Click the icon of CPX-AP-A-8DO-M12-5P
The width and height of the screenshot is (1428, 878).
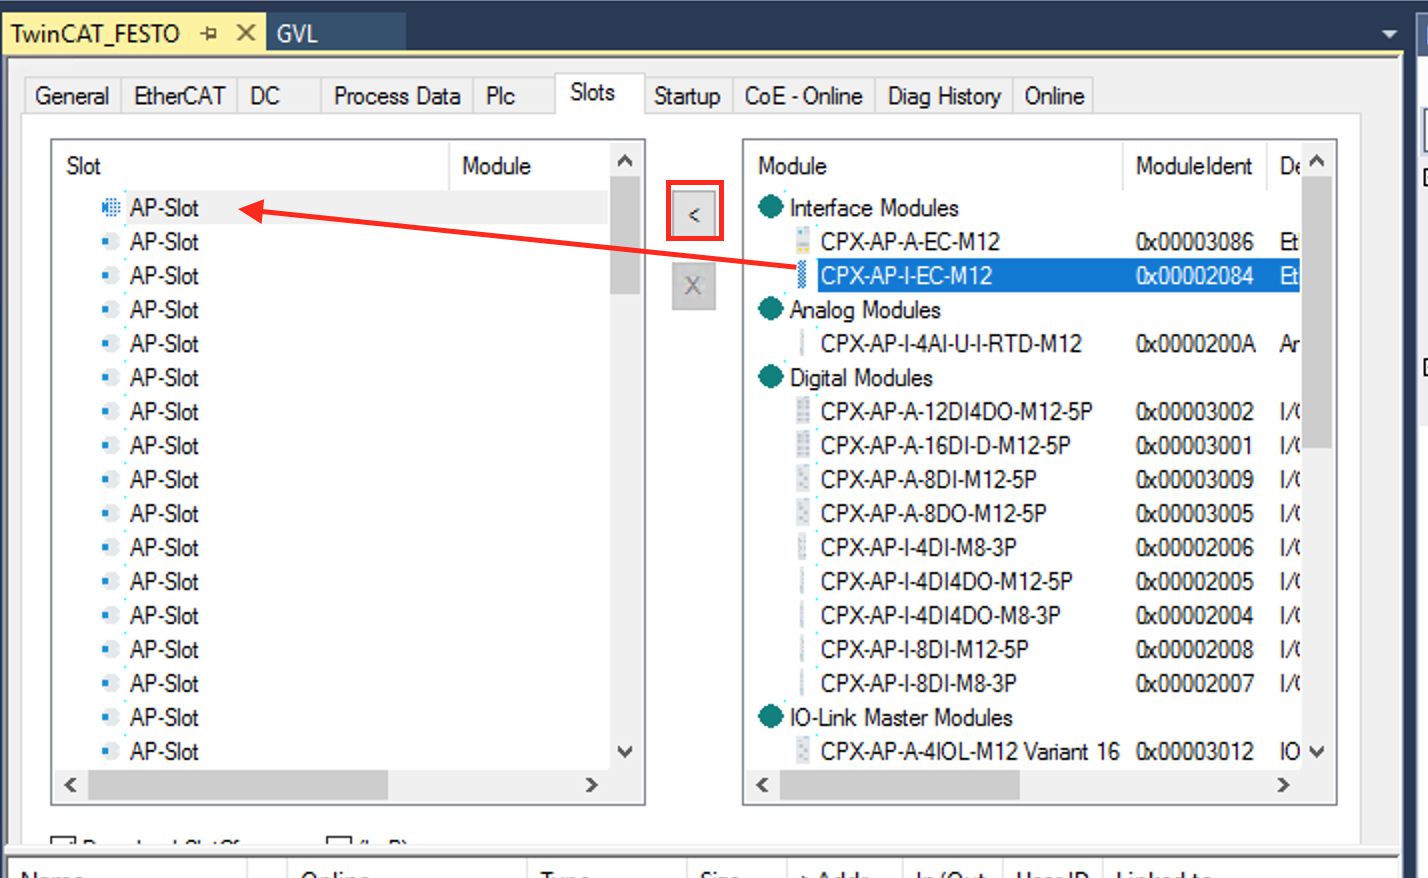802,513
